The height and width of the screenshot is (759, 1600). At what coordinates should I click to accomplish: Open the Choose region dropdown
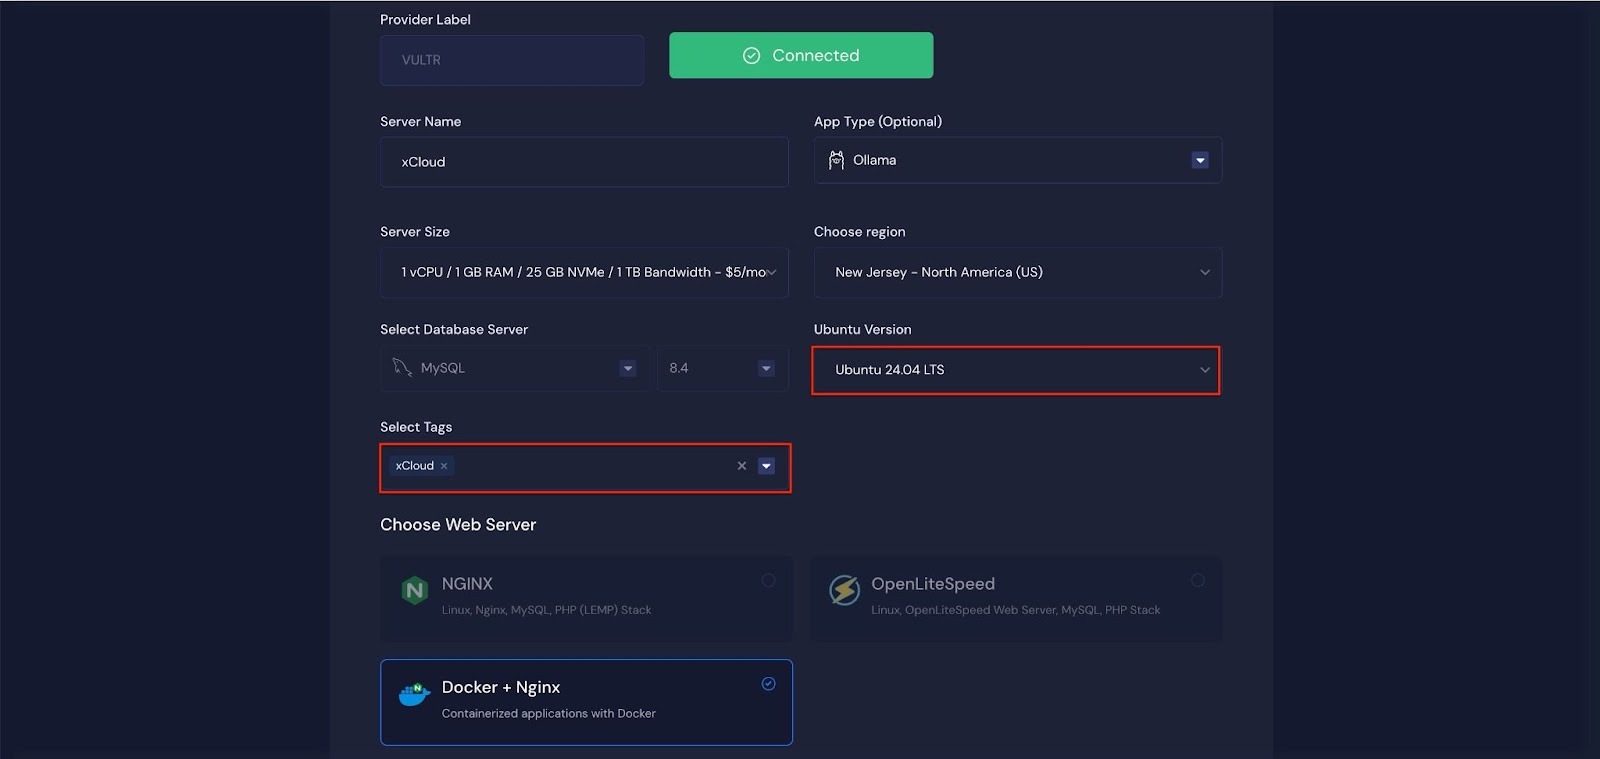pos(1204,273)
